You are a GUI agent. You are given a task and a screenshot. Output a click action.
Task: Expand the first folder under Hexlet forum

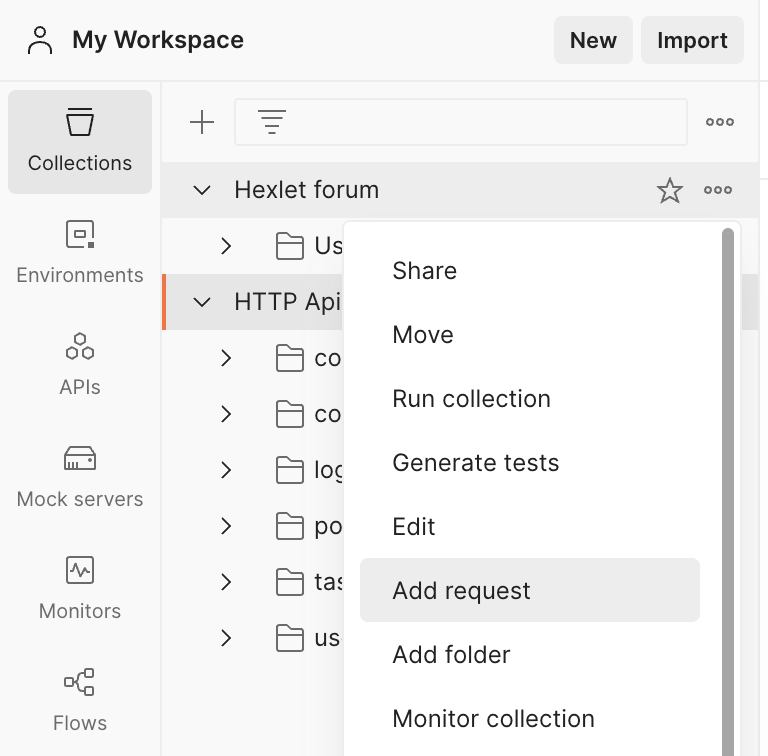[226, 246]
